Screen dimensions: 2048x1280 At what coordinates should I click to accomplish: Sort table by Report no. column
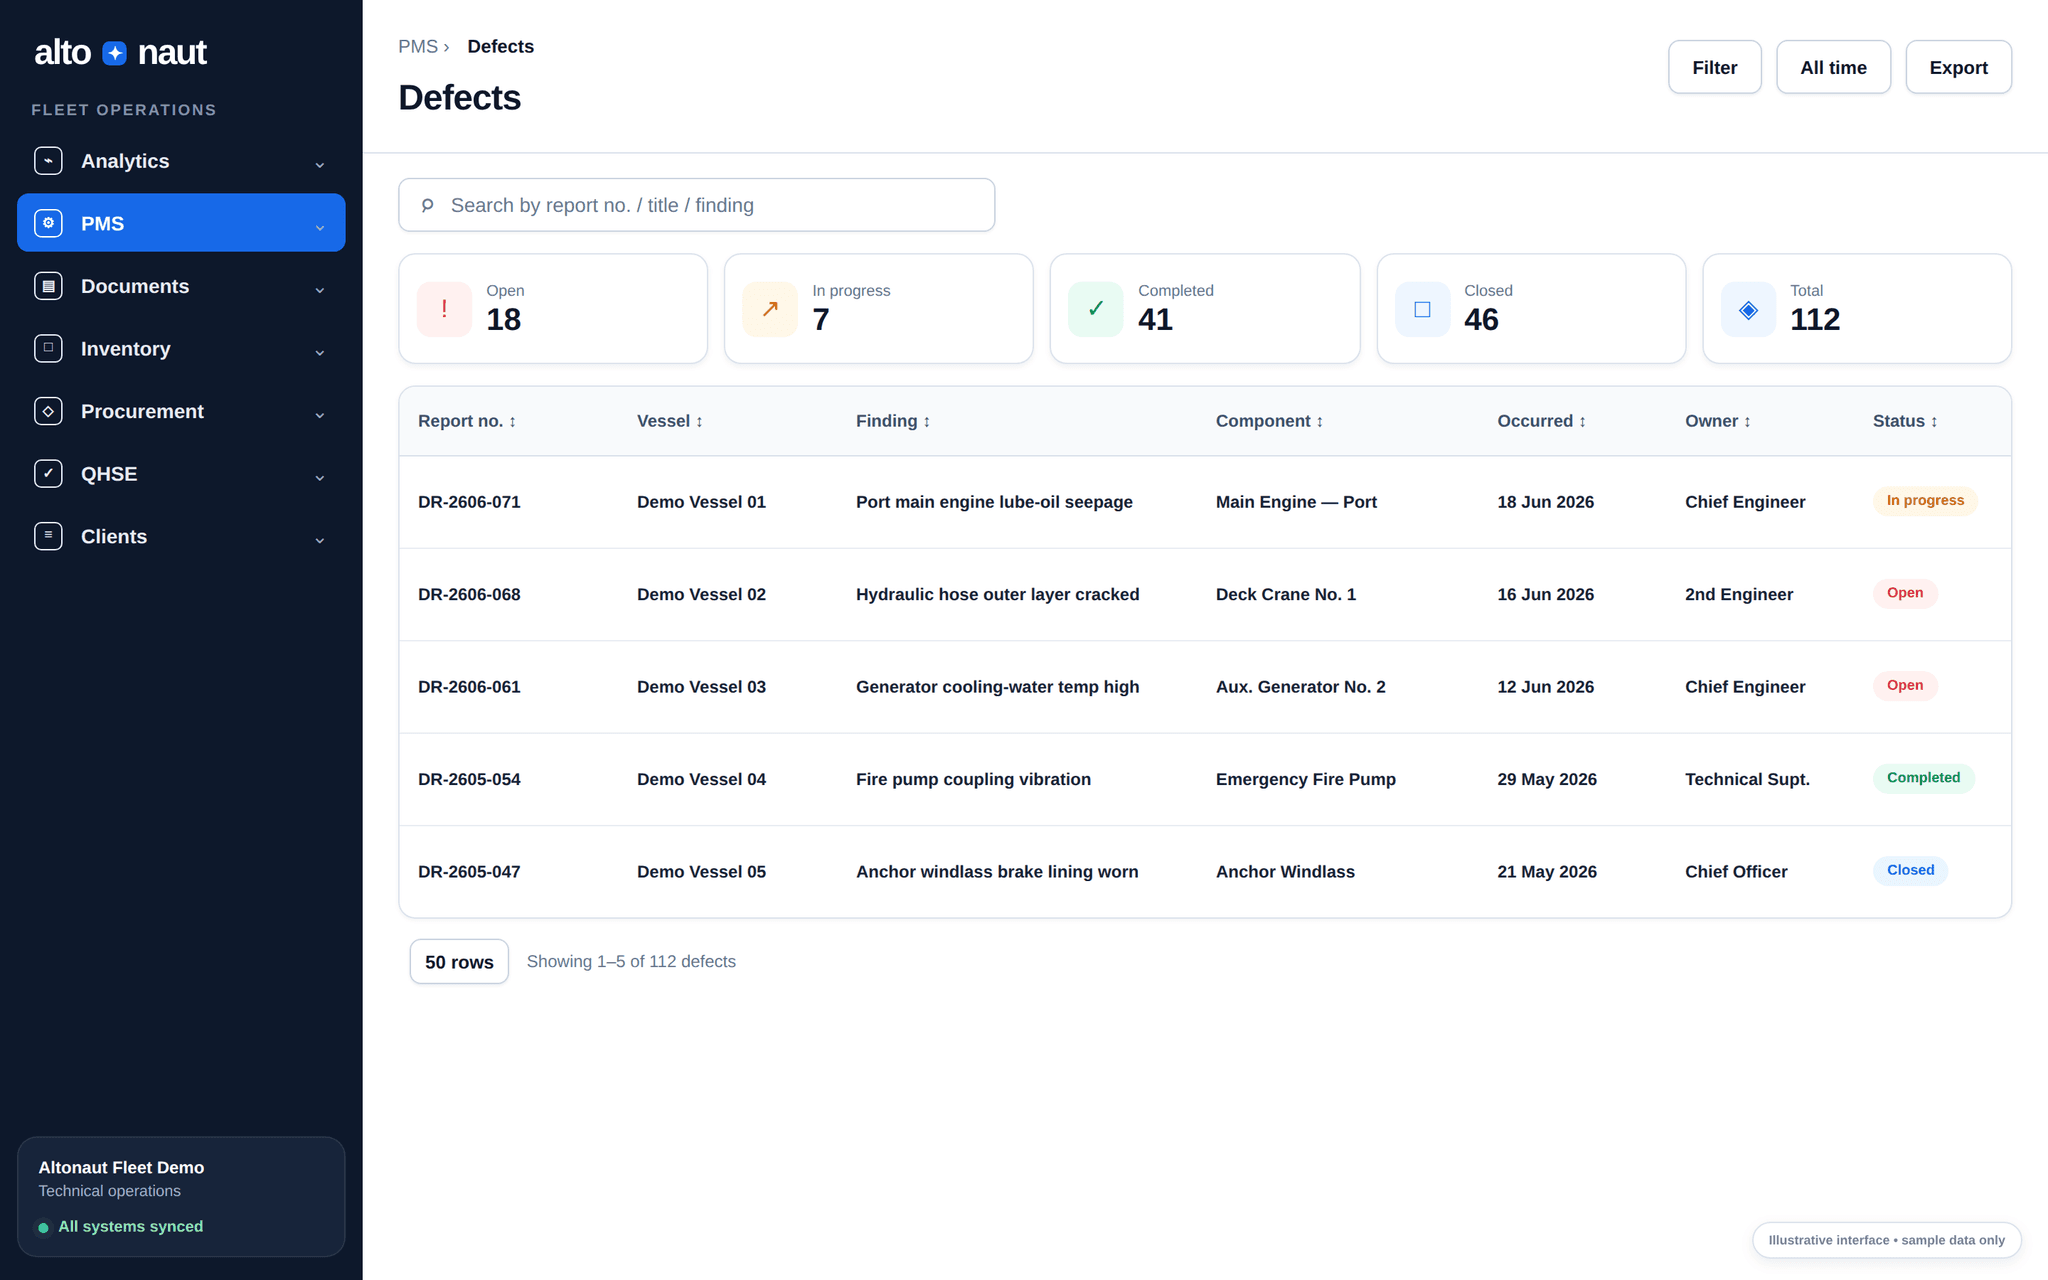click(x=467, y=421)
